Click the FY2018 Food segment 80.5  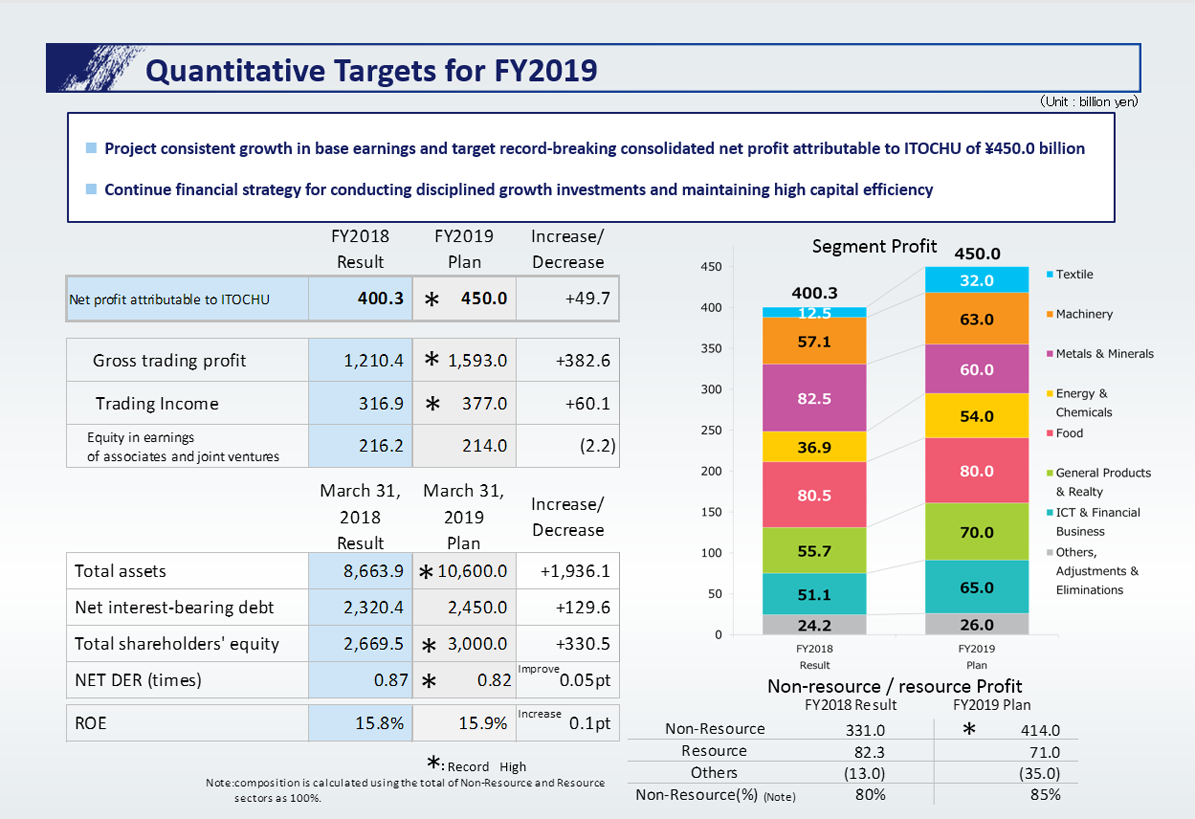tap(814, 495)
